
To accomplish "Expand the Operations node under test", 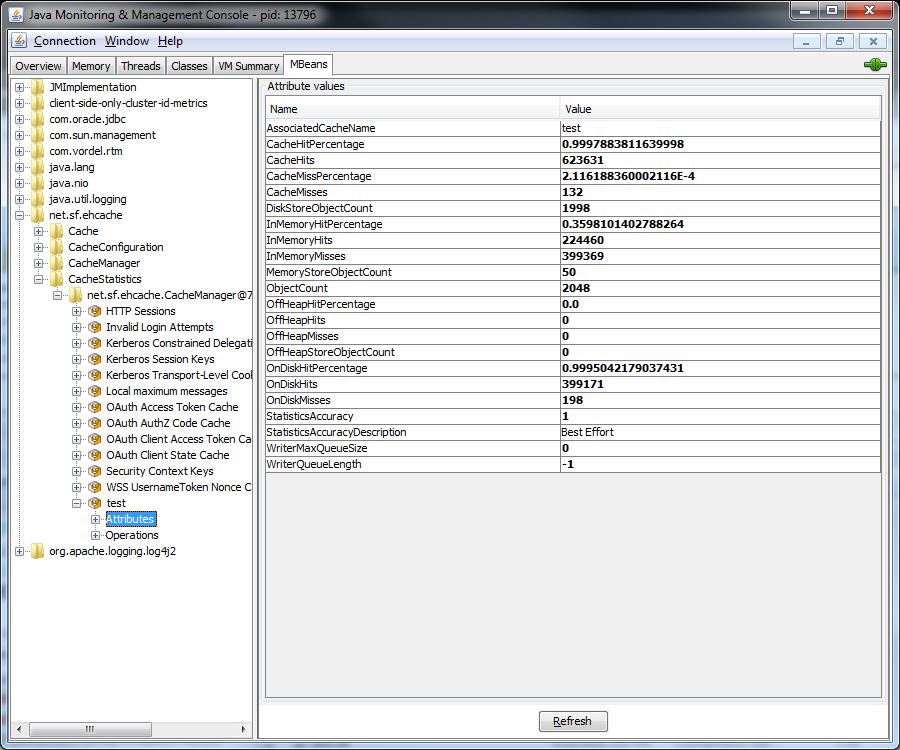I will (x=96, y=535).
